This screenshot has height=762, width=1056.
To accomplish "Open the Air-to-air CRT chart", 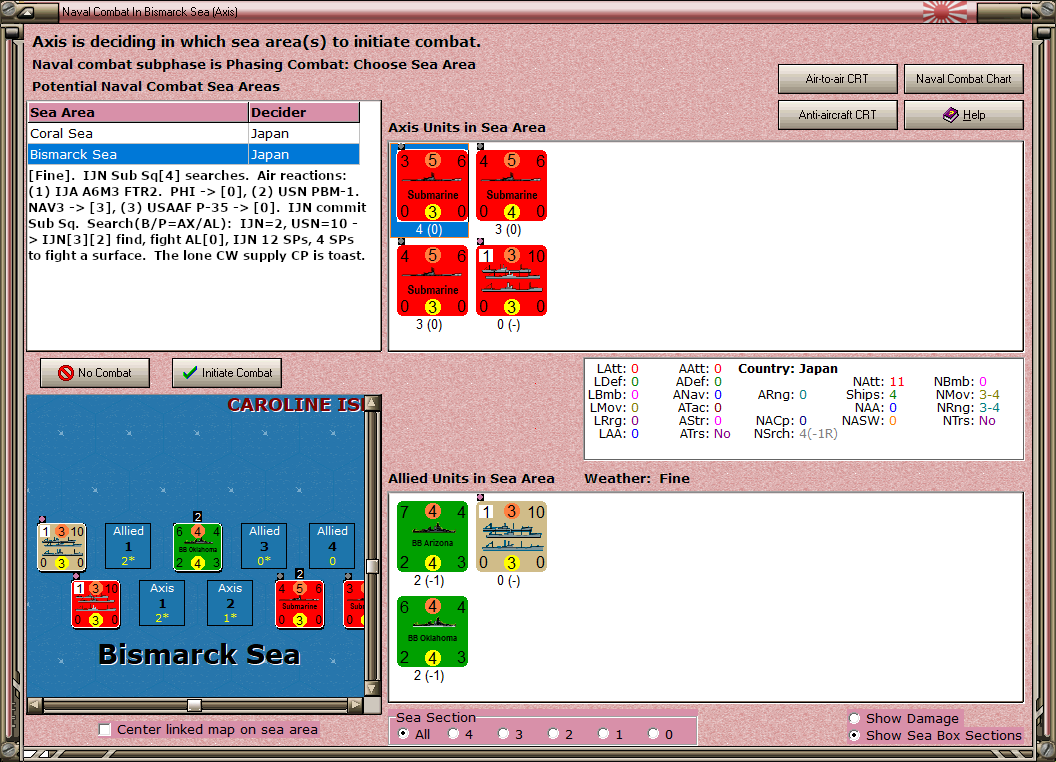I will pos(837,79).
